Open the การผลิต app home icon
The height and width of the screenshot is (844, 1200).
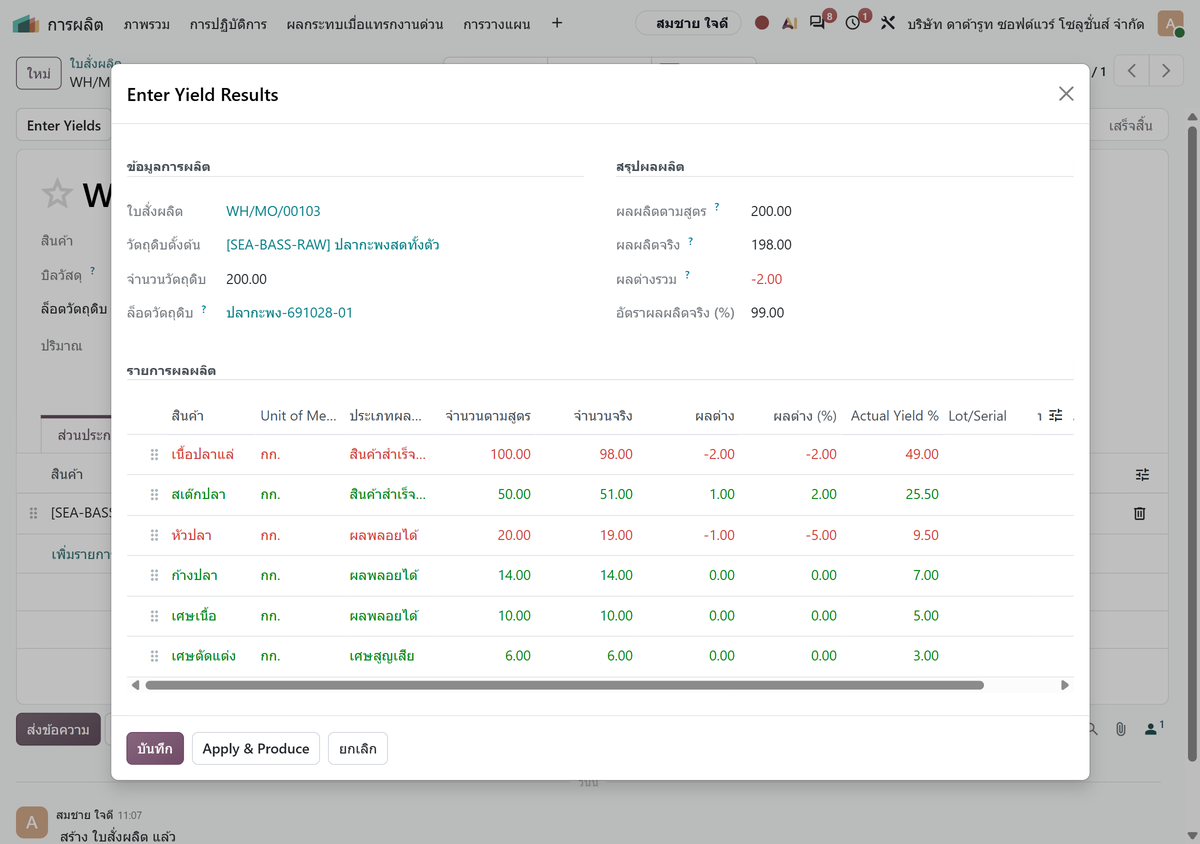tap(26, 23)
